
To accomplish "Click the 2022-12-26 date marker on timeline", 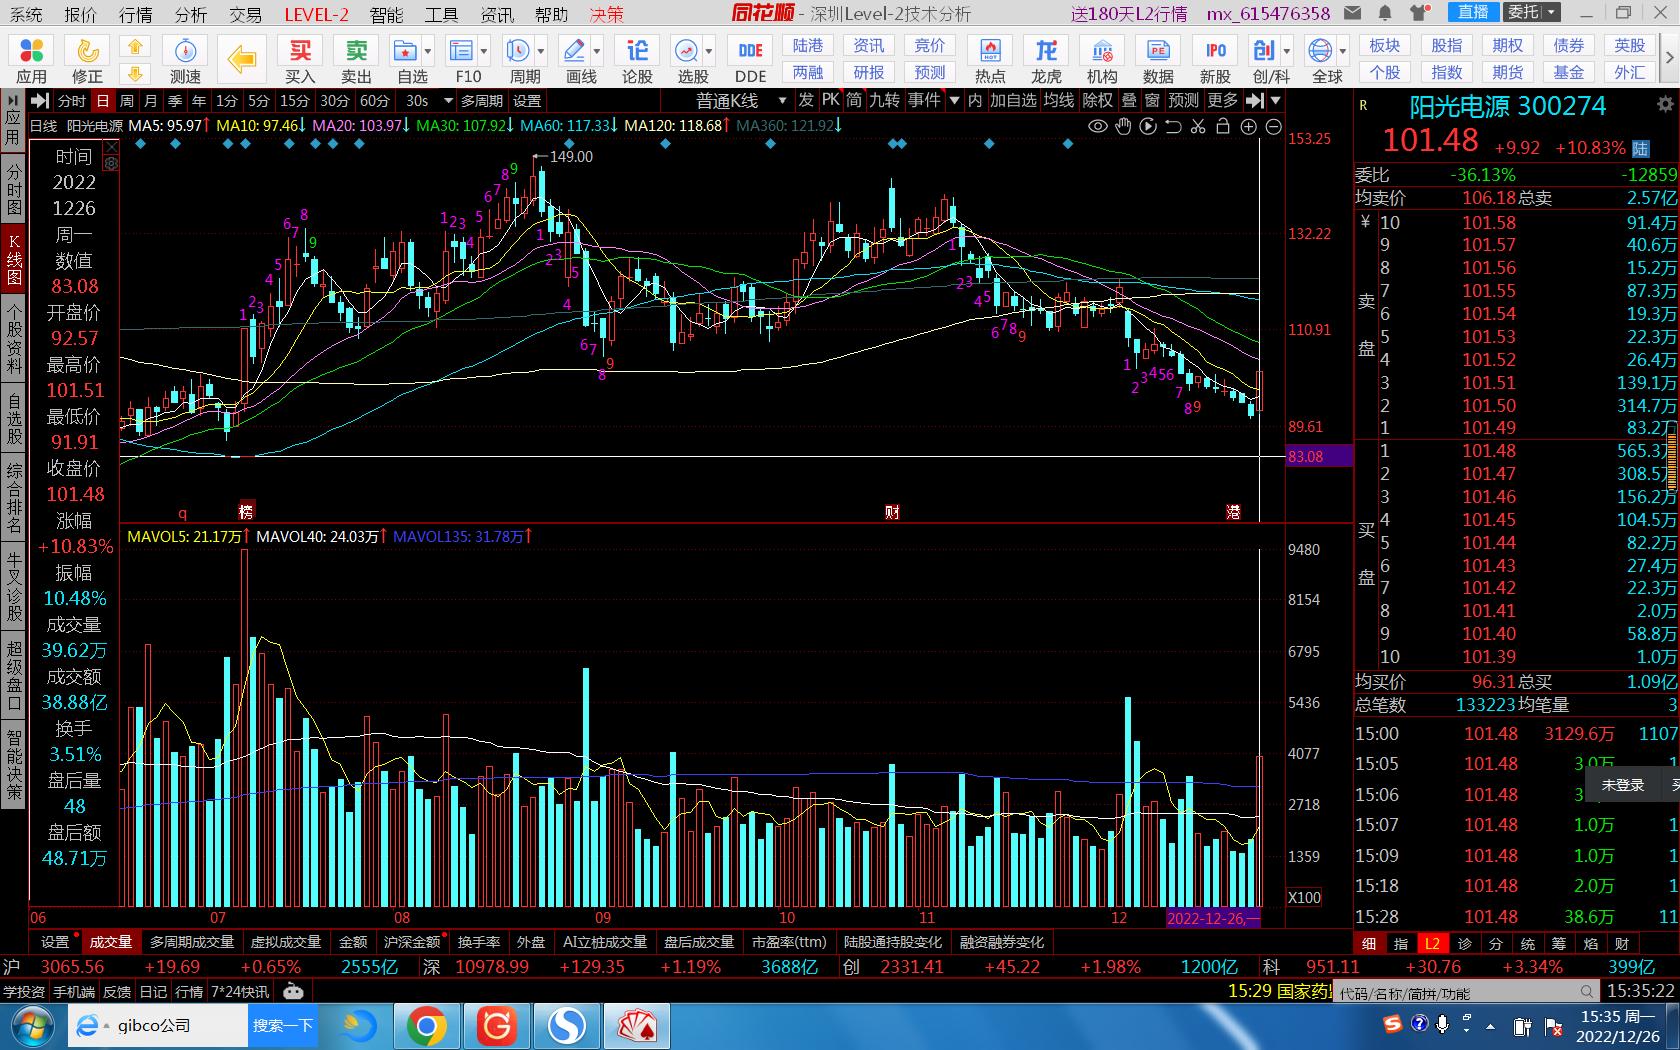I will point(1213,918).
